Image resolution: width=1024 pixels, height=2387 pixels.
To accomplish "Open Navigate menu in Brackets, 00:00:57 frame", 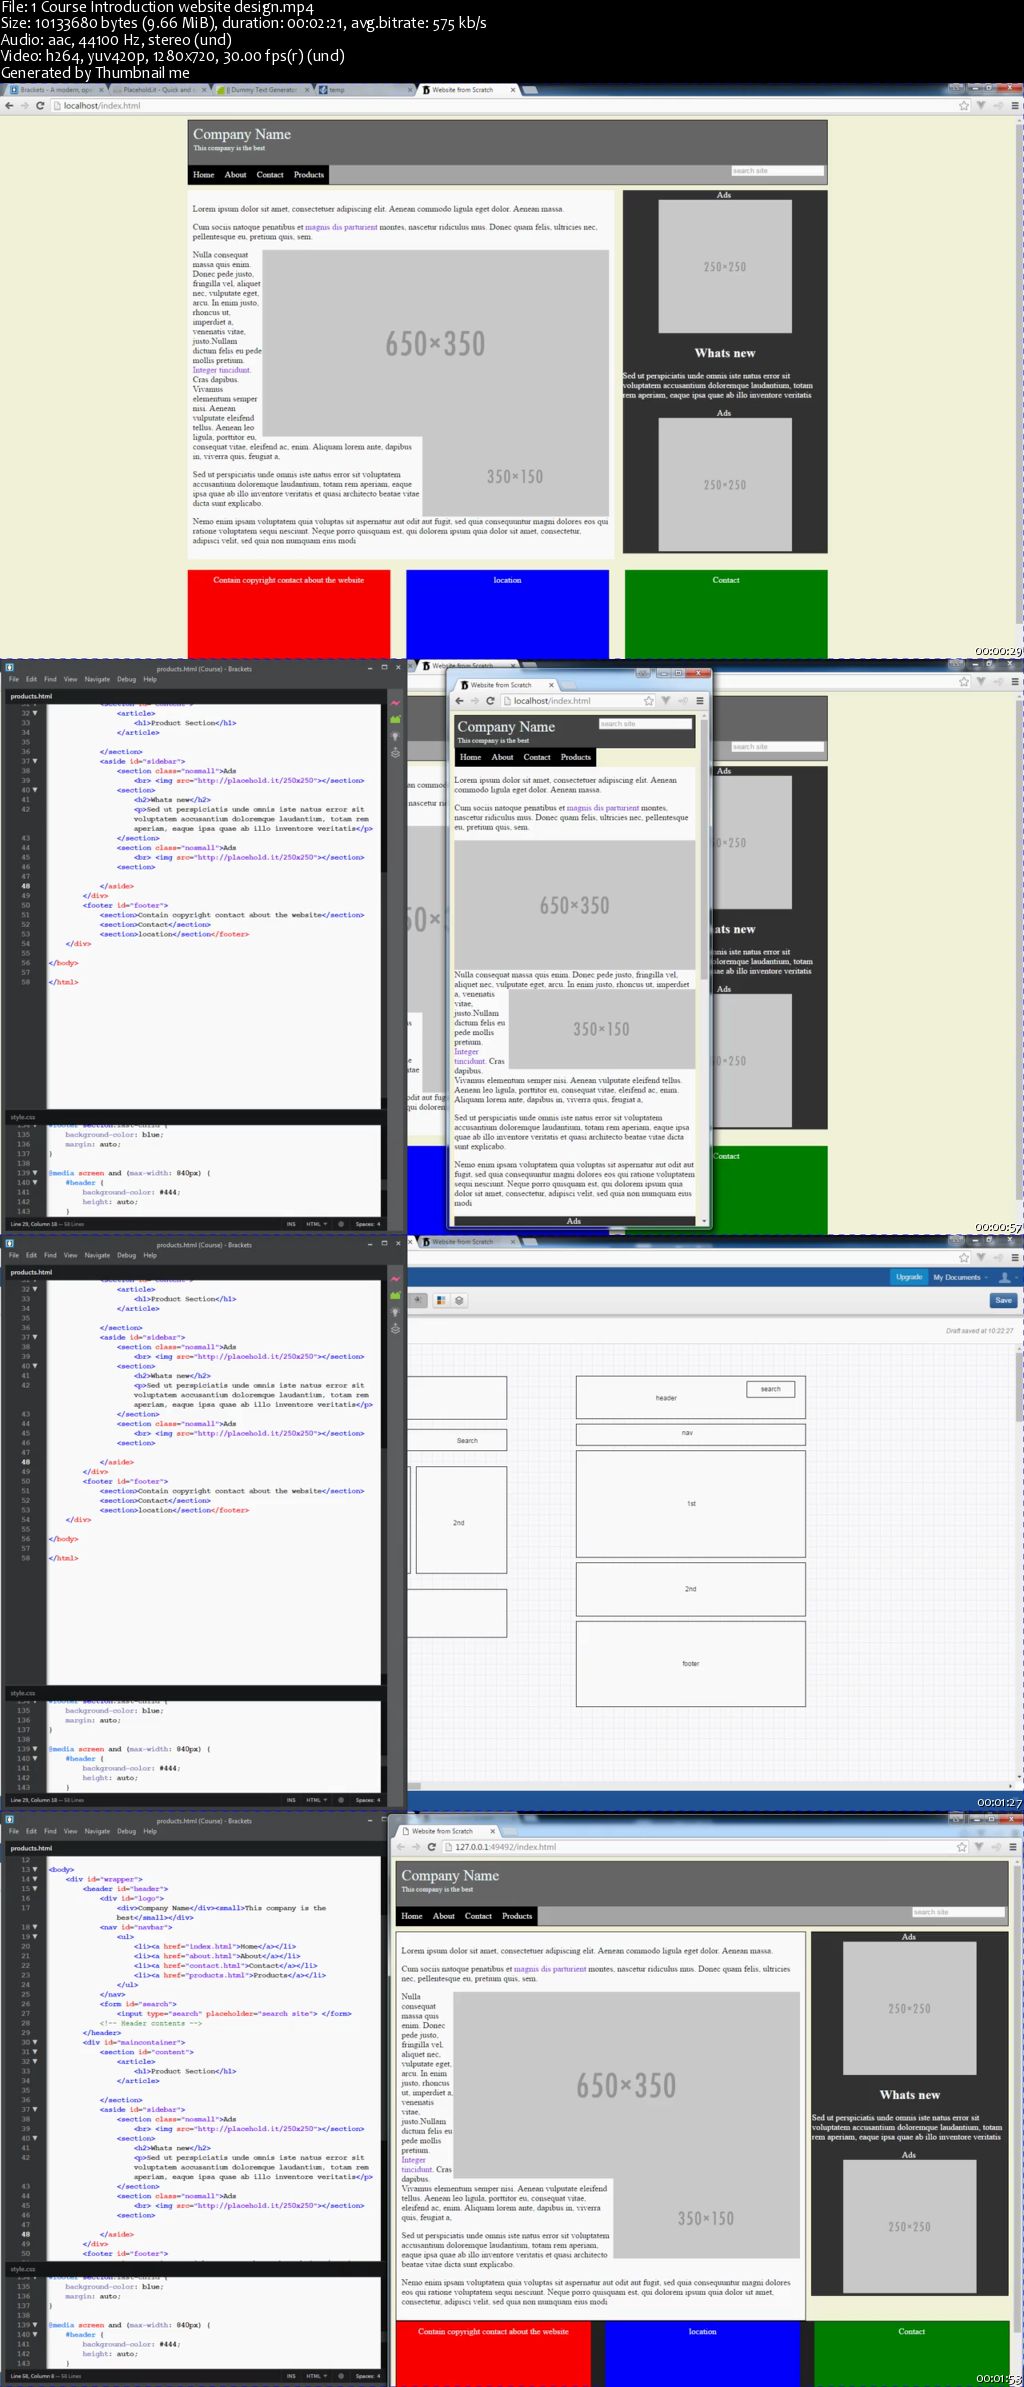I will tap(97, 679).
